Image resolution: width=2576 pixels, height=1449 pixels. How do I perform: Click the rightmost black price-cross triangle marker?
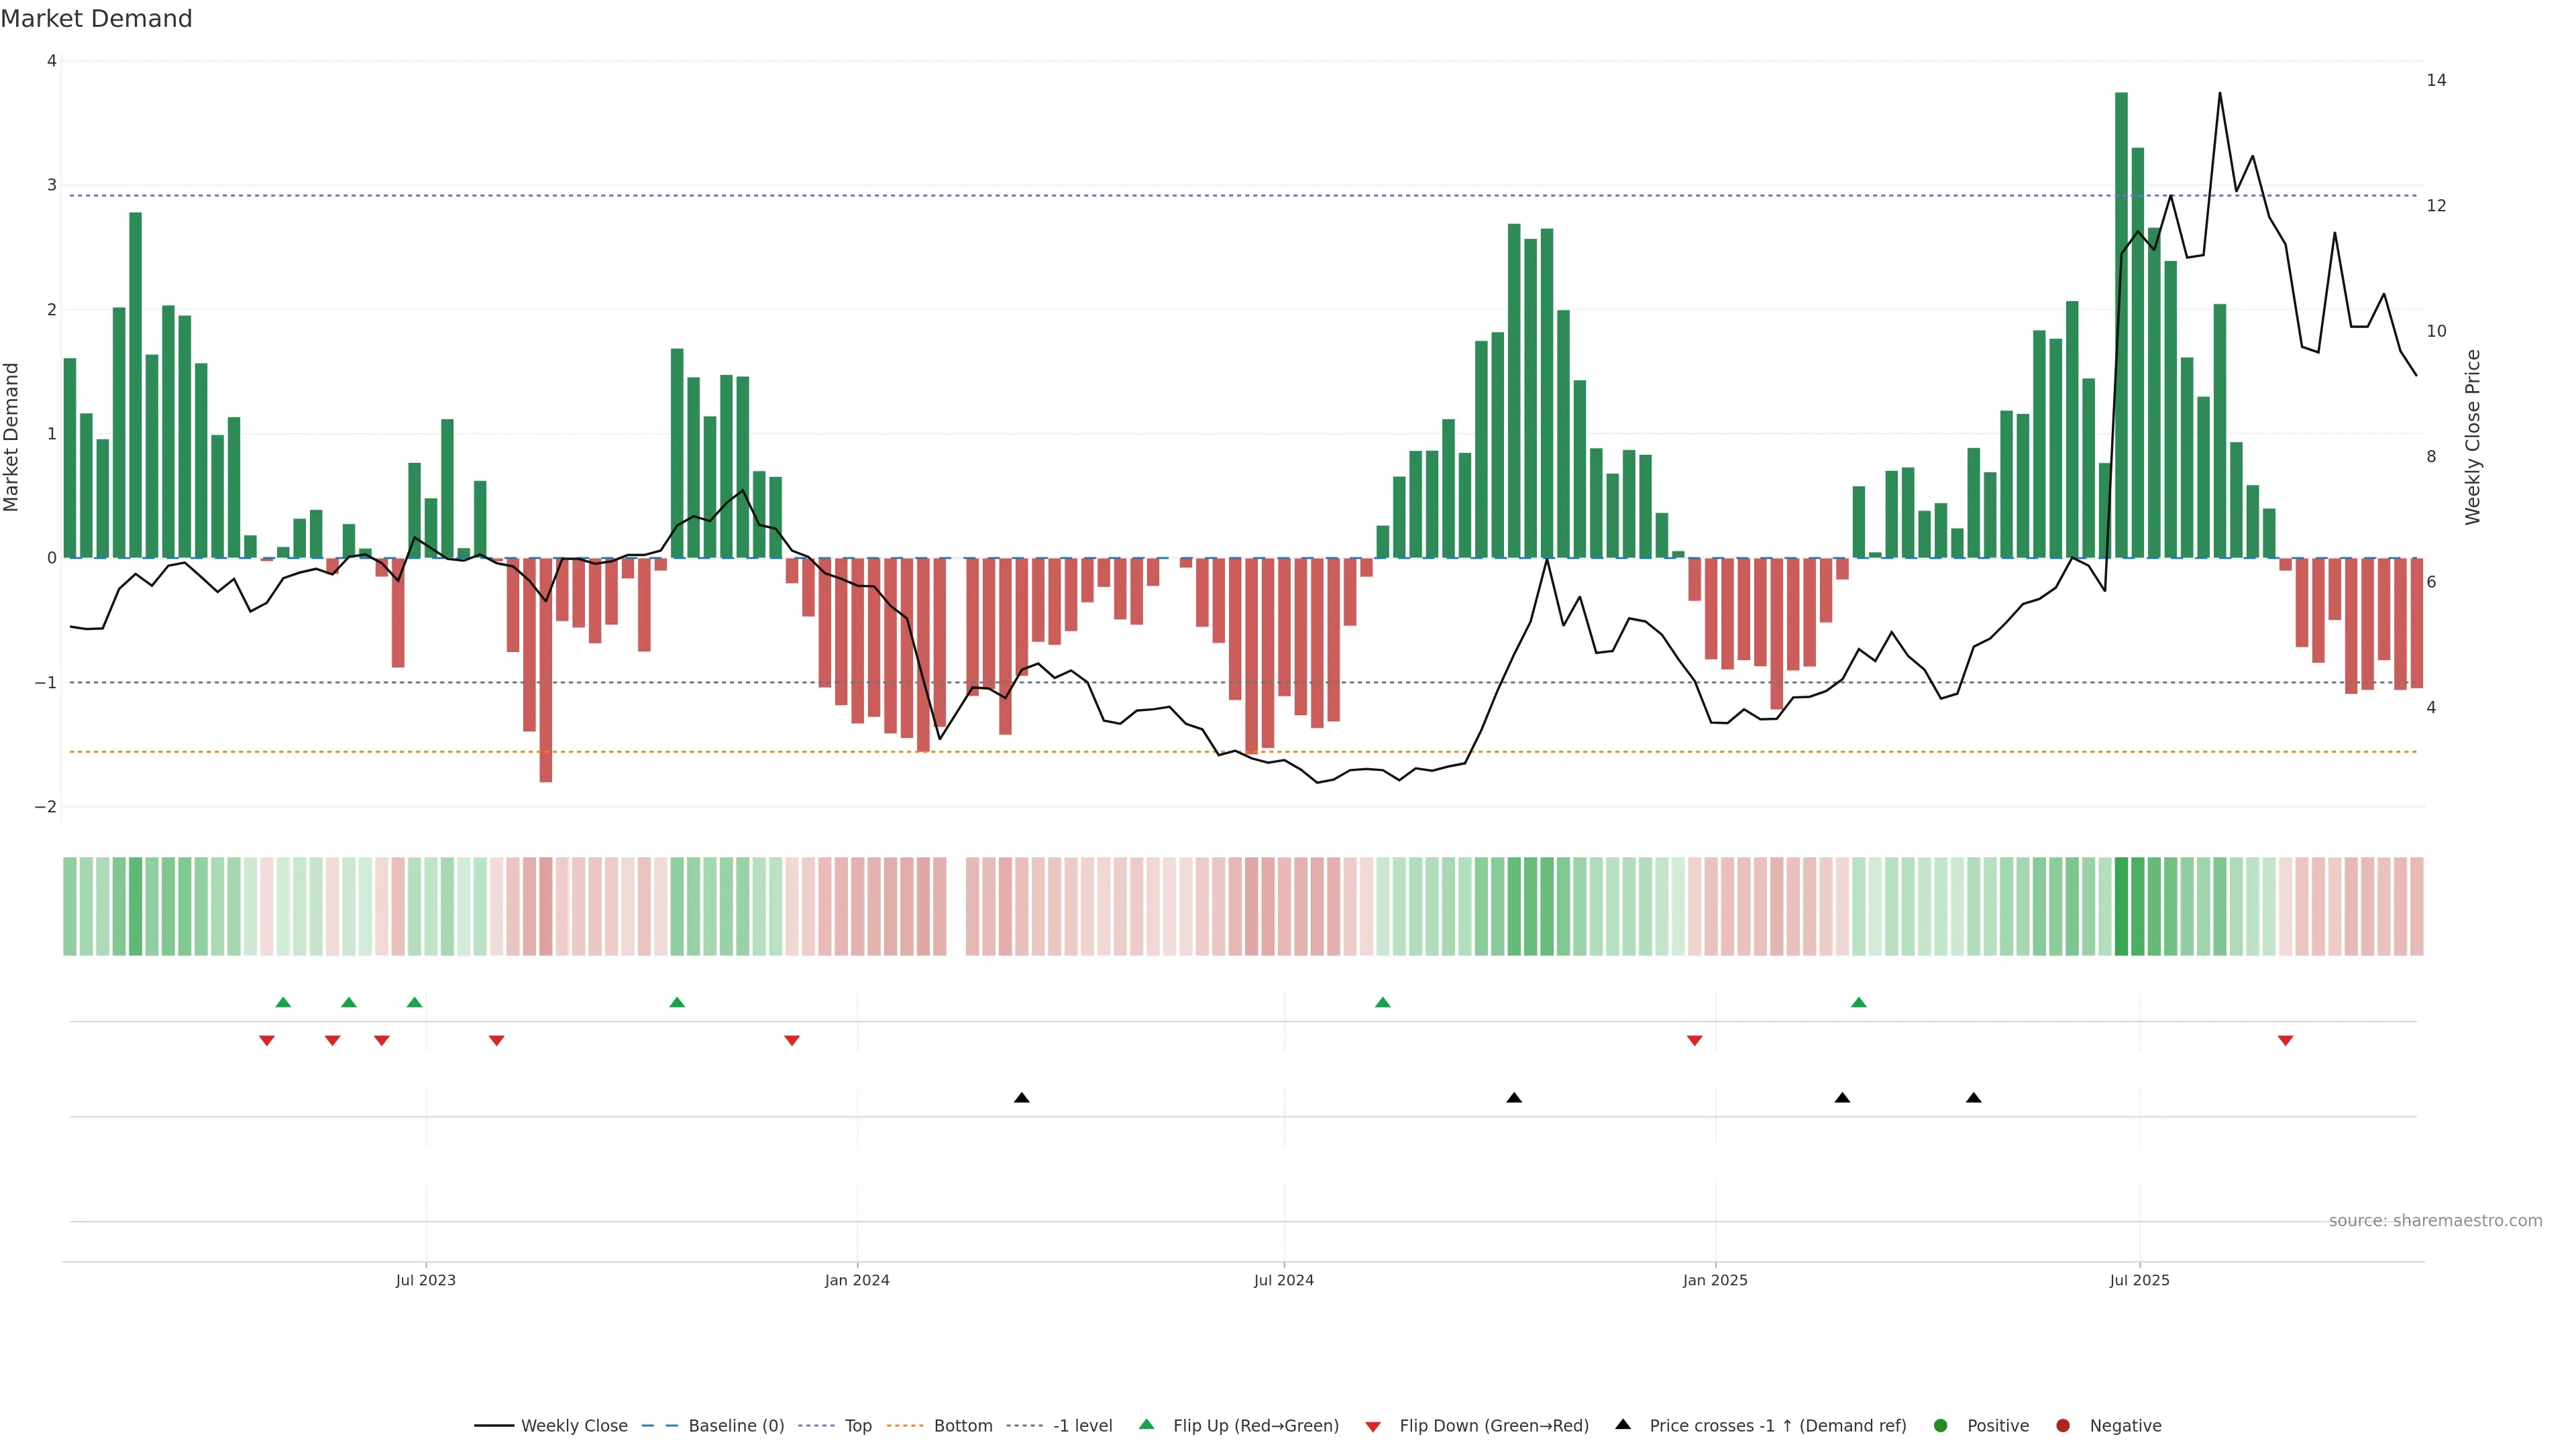click(x=1973, y=1098)
